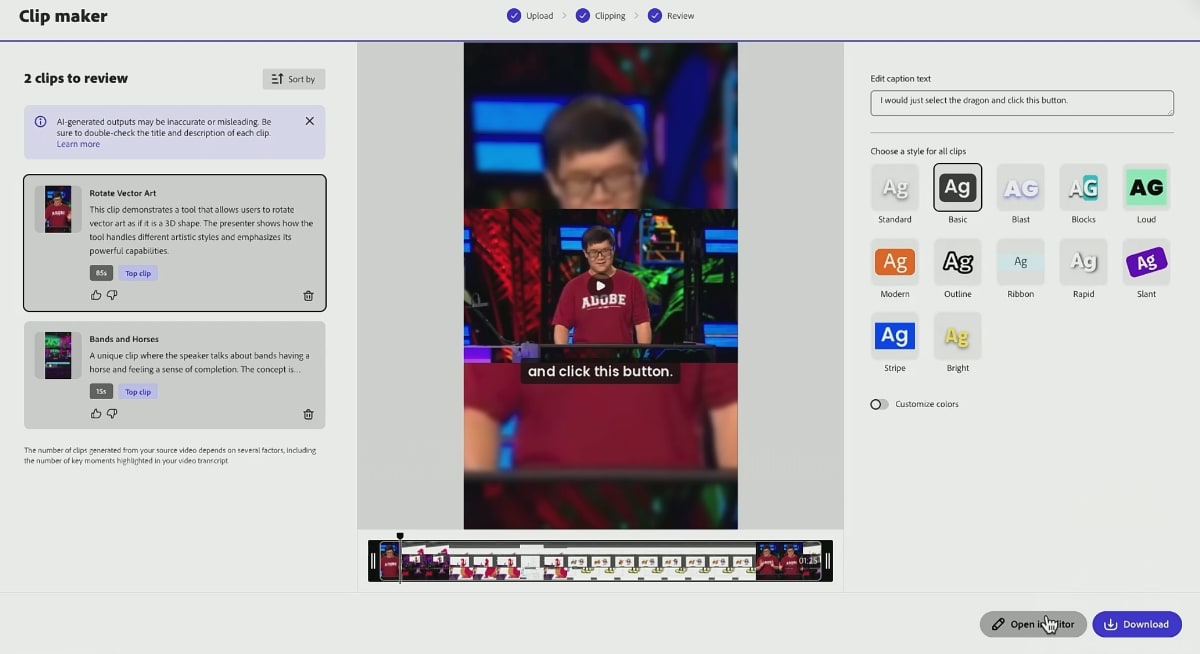Screen dimensions: 1200x654
Task: Go to the Upload step
Action: [x=530, y=15]
